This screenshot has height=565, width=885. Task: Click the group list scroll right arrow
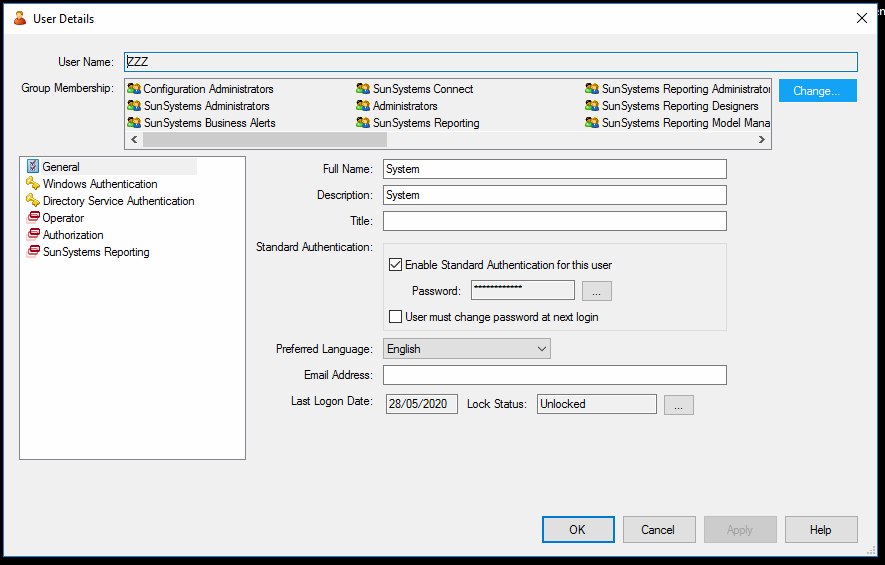[761, 139]
